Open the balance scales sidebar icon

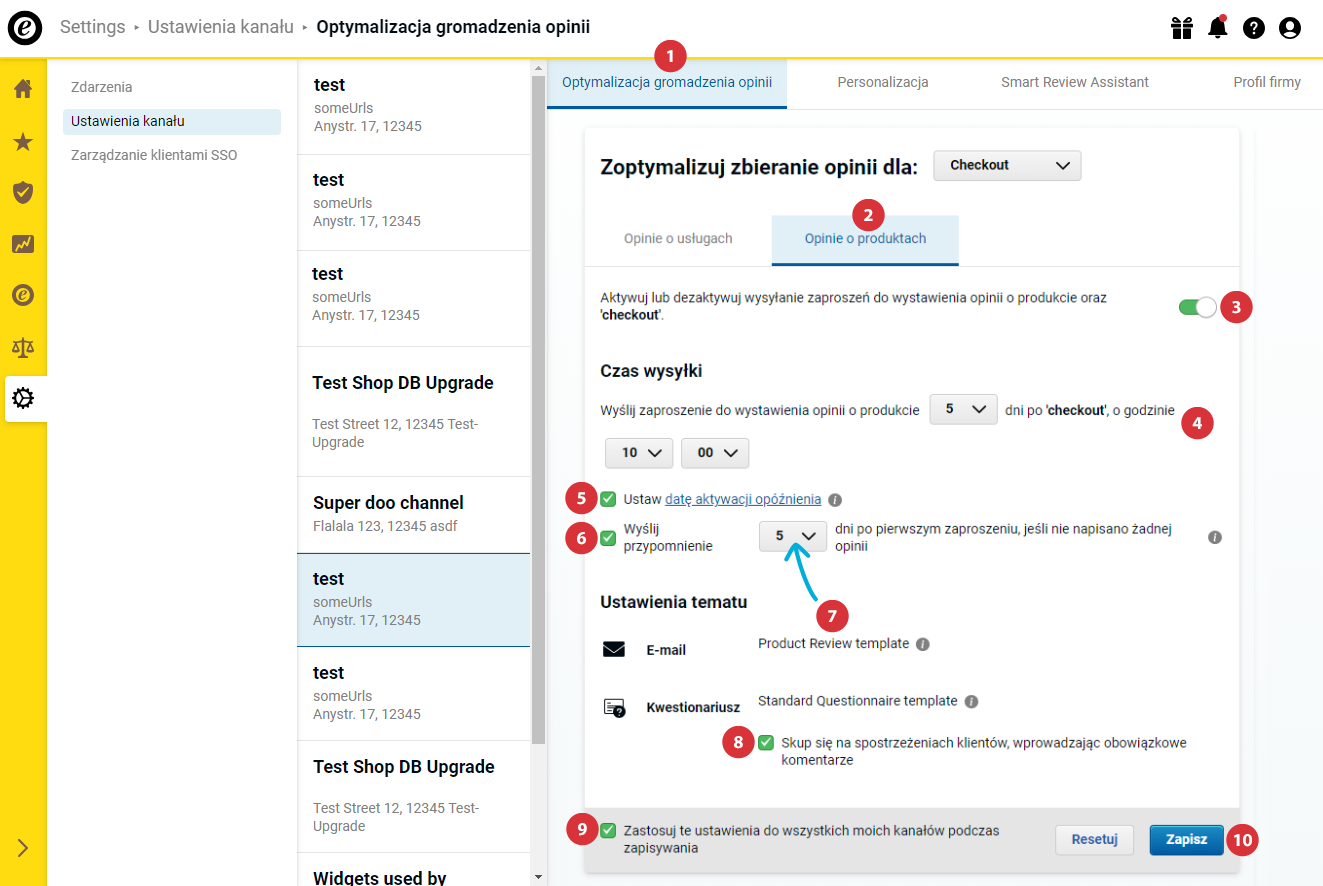[23, 347]
